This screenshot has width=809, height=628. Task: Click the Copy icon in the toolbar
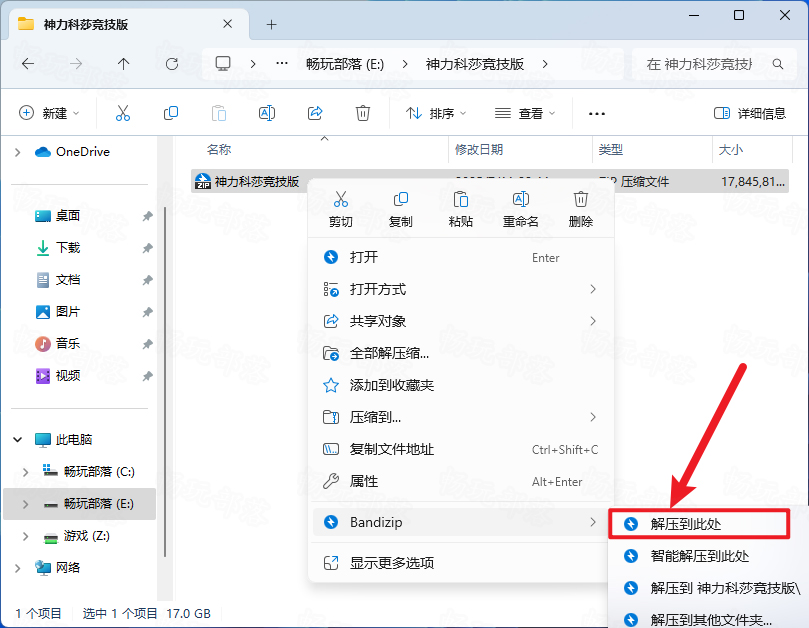point(171,113)
